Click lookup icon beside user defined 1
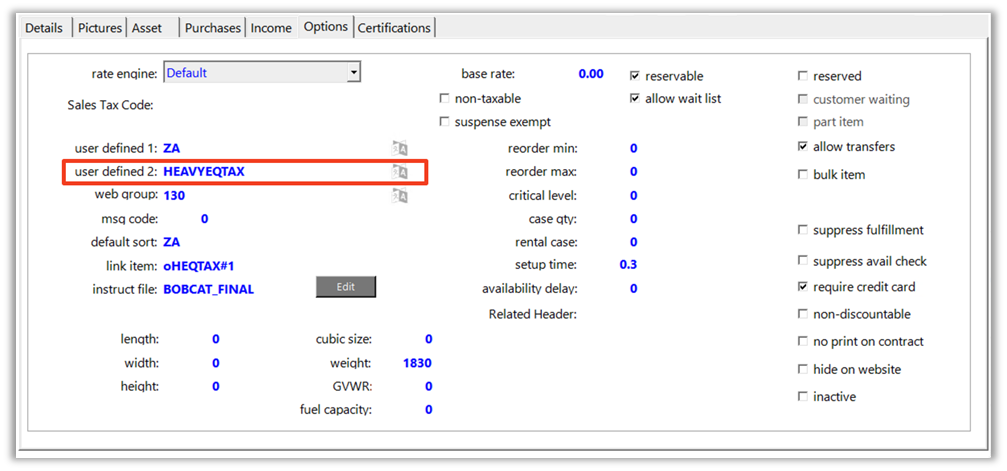 tap(400, 148)
